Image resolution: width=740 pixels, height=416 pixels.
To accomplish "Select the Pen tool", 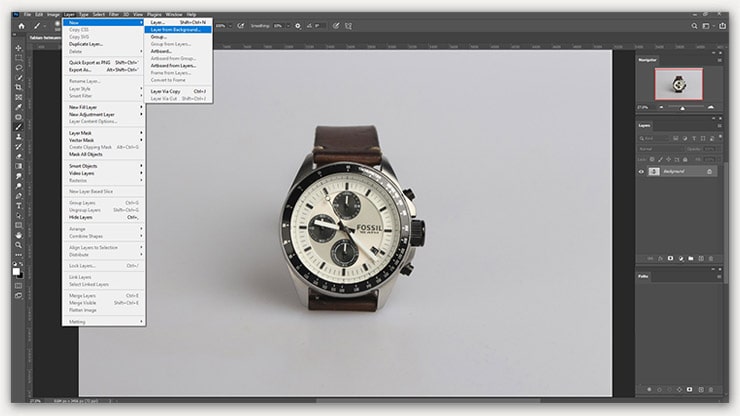I will pyautogui.click(x=19, y=196).
